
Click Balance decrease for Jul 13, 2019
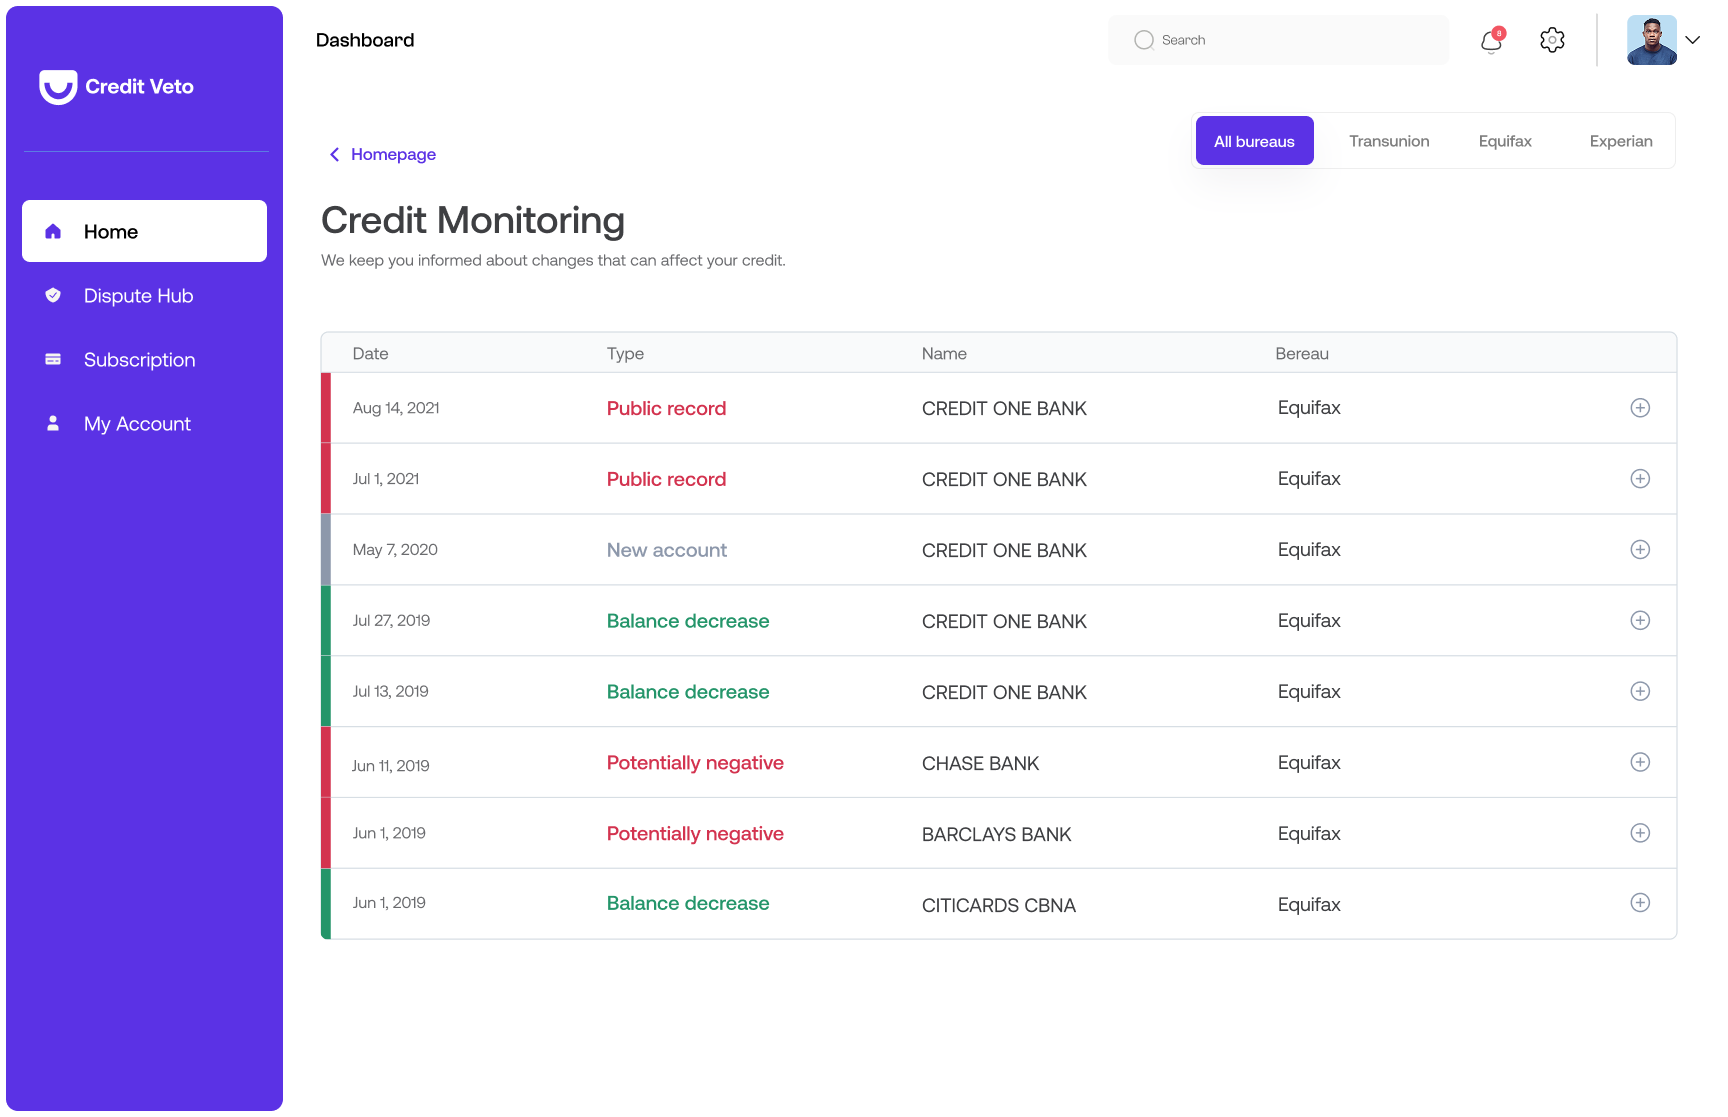688,692
